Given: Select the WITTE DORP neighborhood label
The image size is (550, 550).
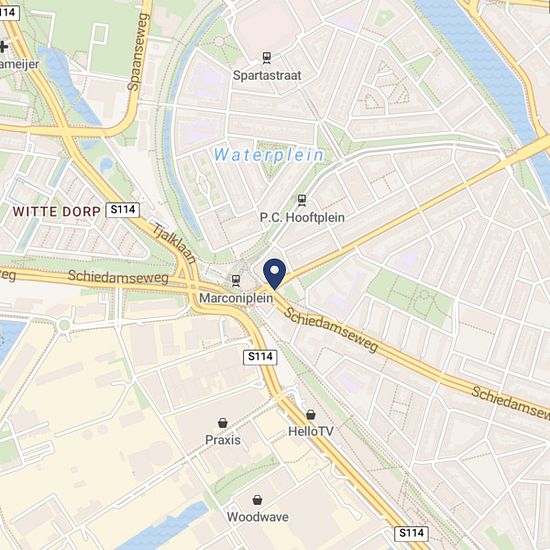Looking at the screenshot, I should coord(57,212).
